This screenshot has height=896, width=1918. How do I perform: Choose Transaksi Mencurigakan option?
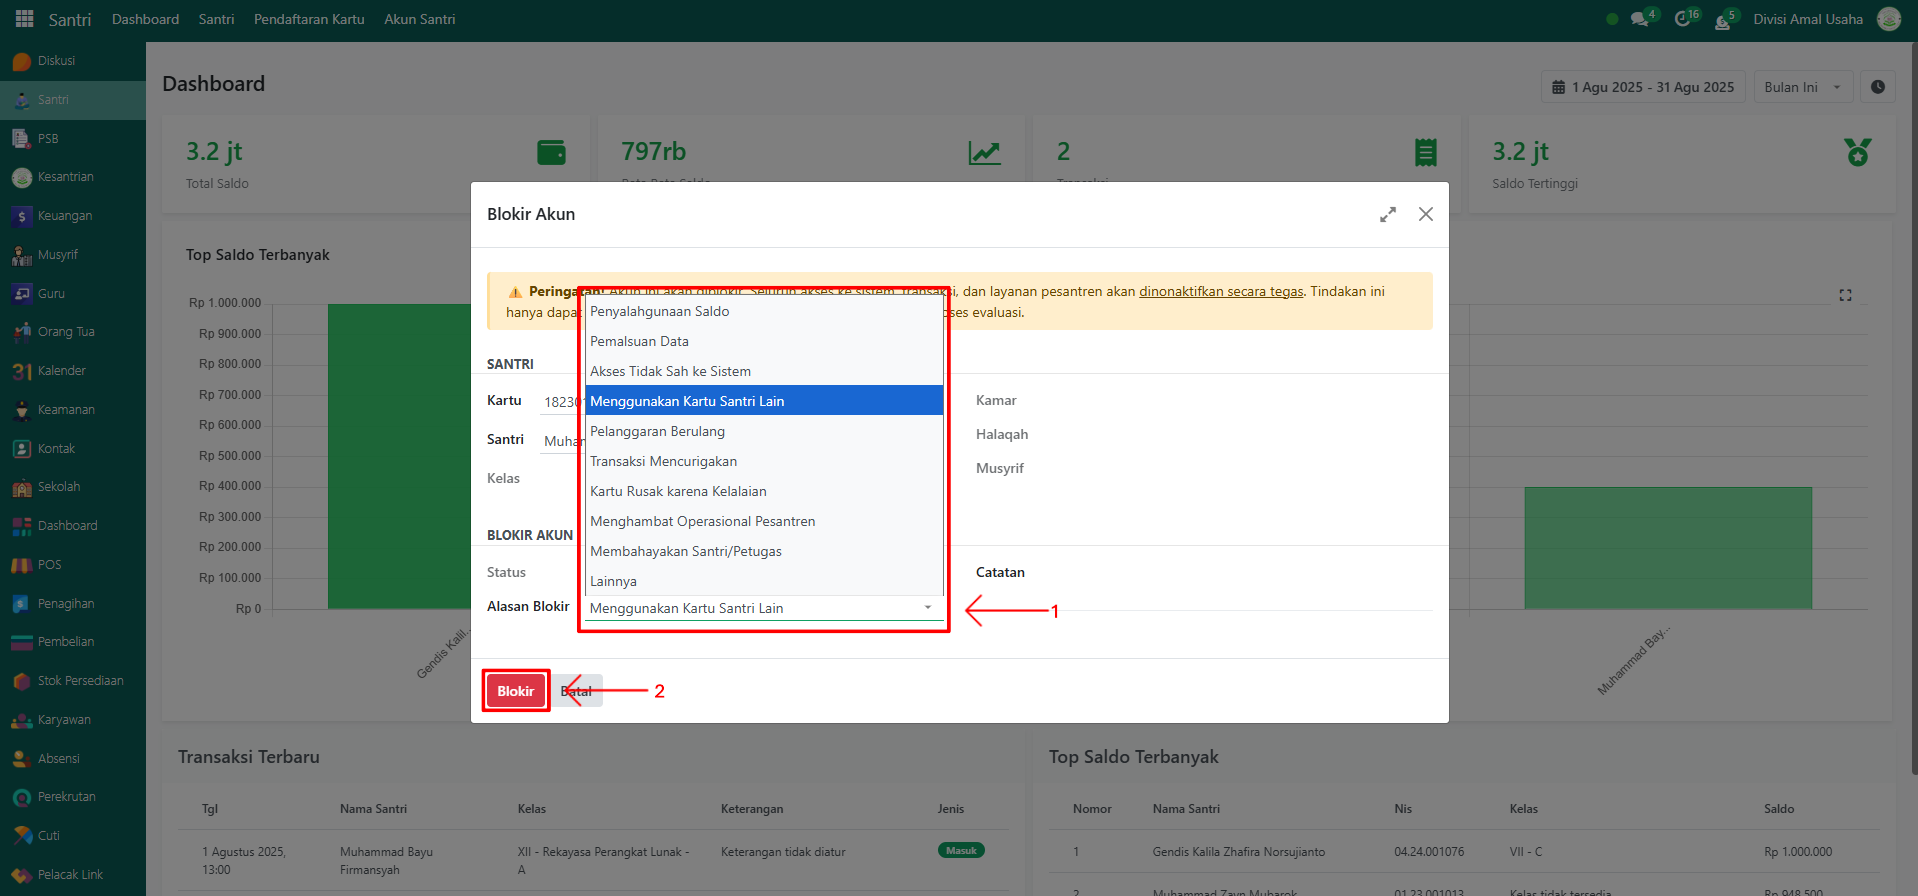(x=663, y=461)
